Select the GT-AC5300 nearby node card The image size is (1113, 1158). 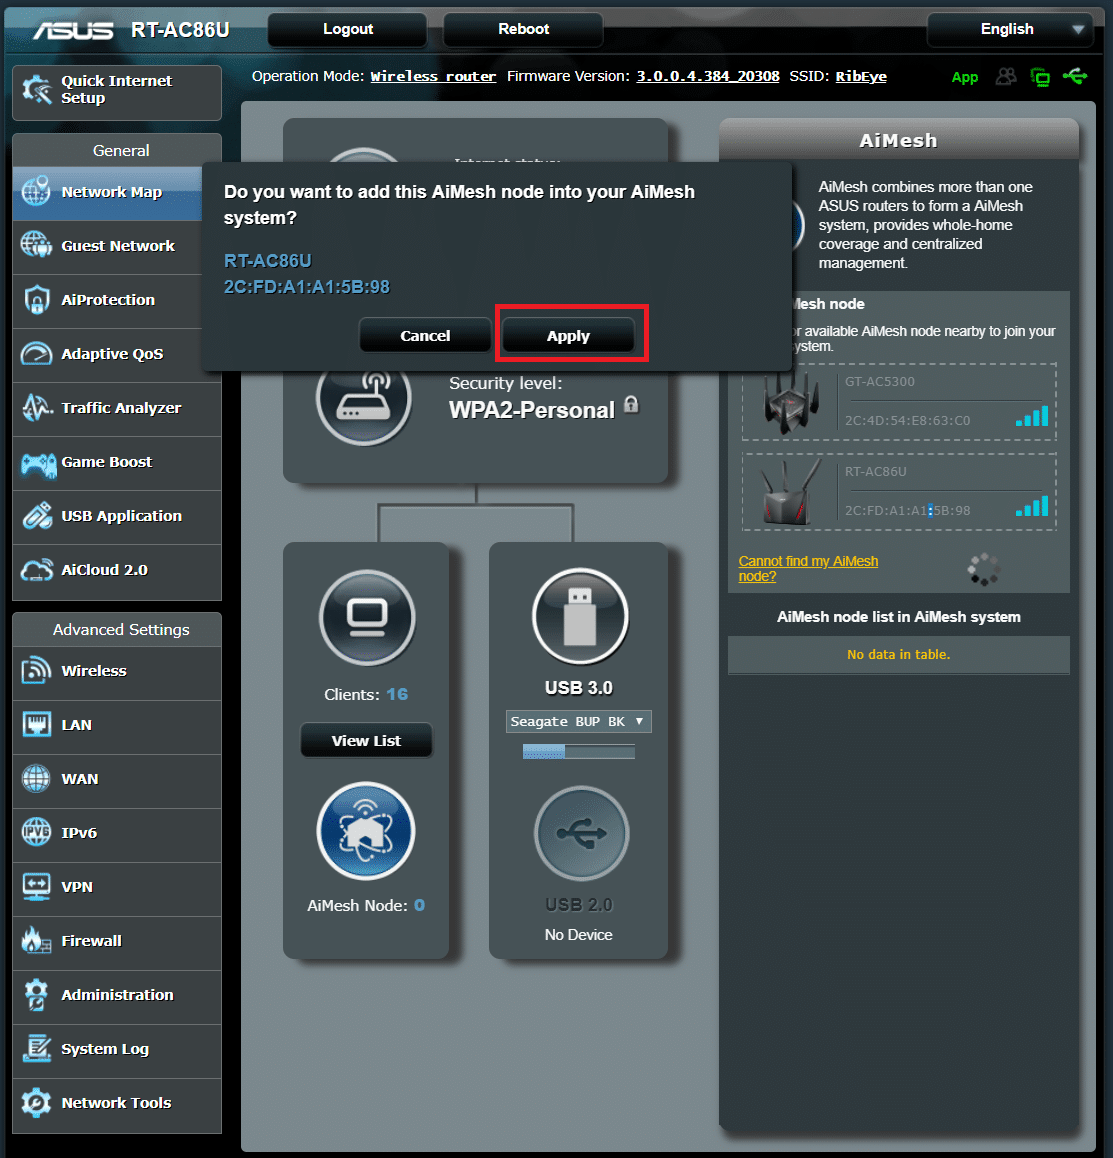899,402
